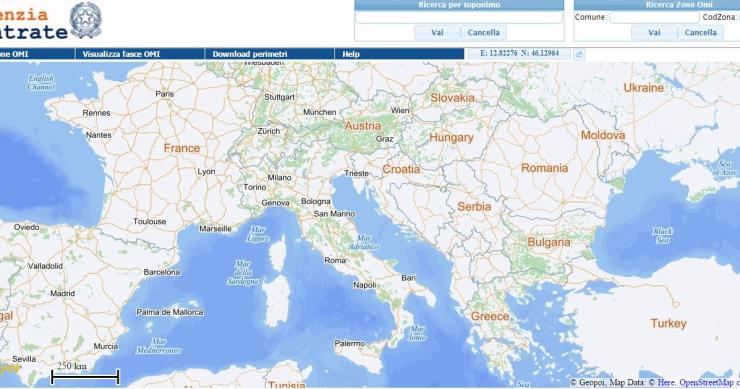Click the Agenzia Entrate emblem logo
The width and height of the screenshot is (740, 389).
tap(86, 20)
